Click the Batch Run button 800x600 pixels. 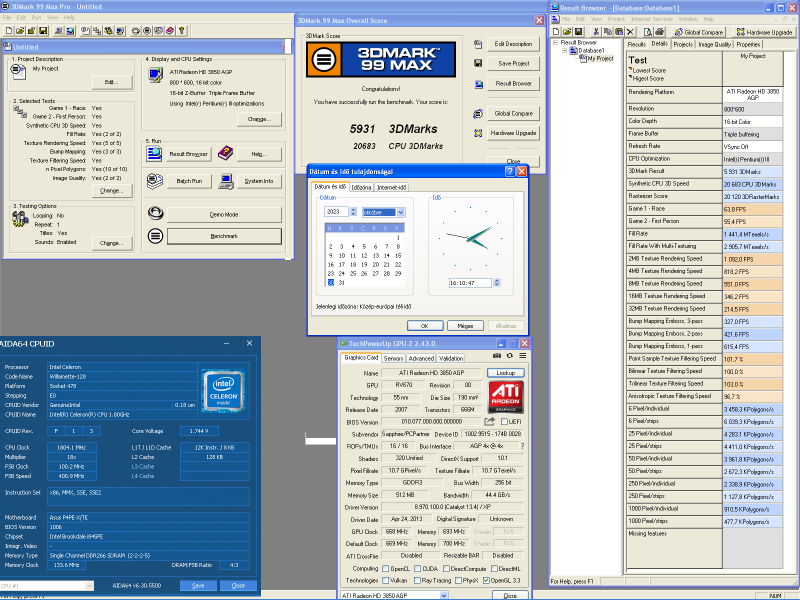click(189, 181)
